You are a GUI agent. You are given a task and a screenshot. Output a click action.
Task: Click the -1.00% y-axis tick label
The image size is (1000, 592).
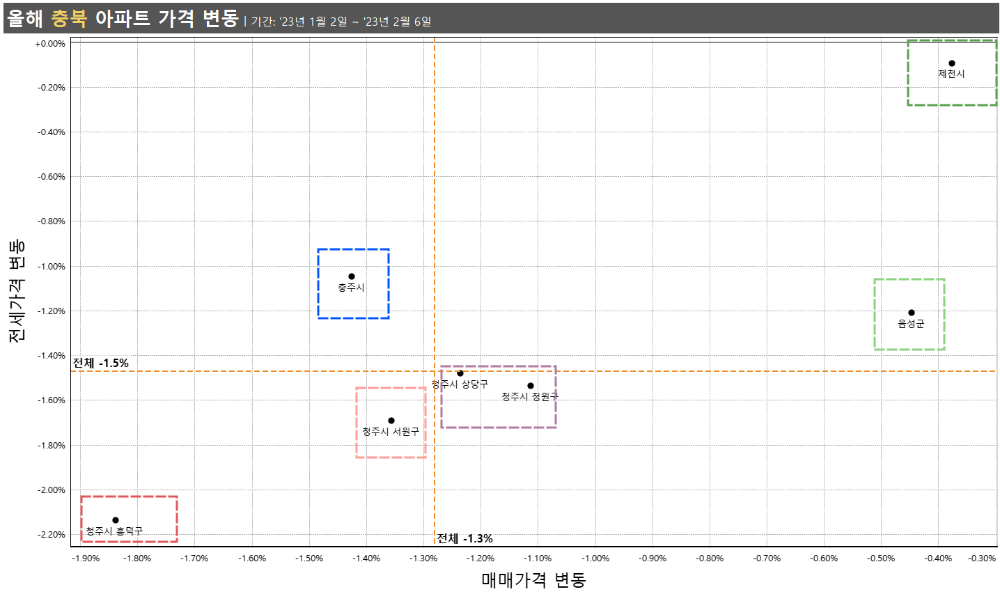(x=51, y=267)
